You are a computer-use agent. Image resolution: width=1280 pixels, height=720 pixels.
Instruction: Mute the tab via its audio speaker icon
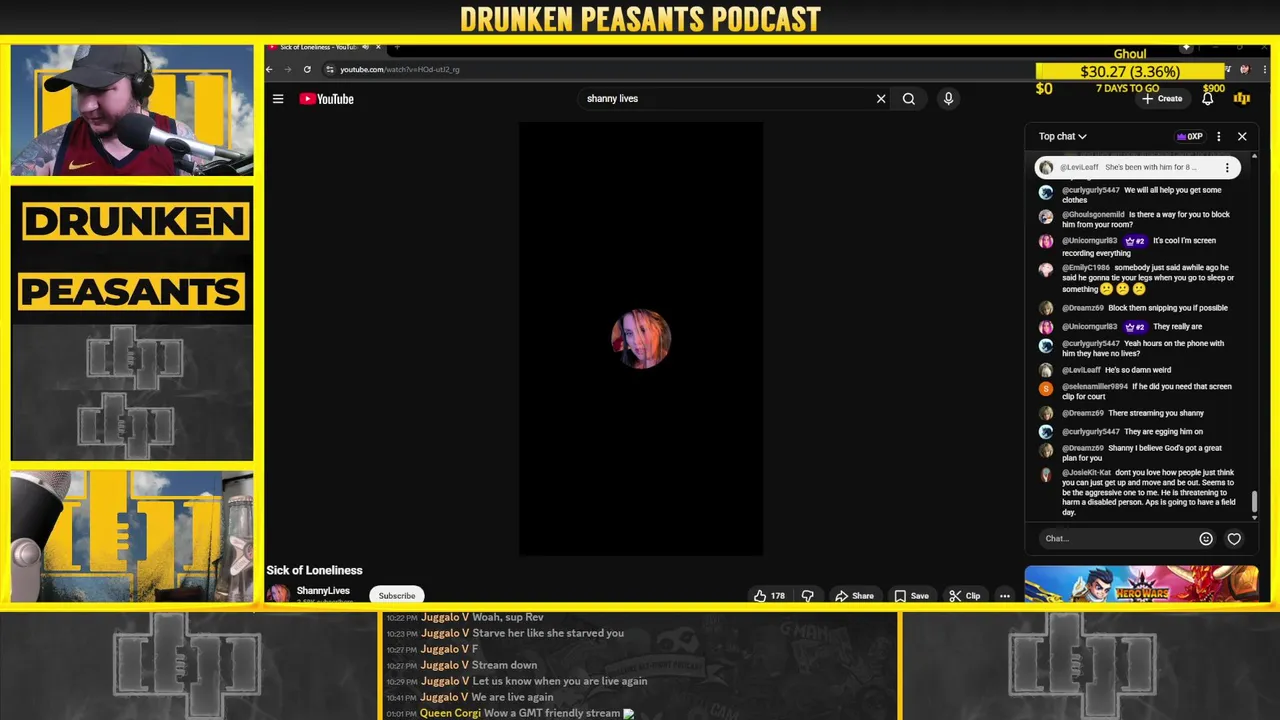coord(365,47)
